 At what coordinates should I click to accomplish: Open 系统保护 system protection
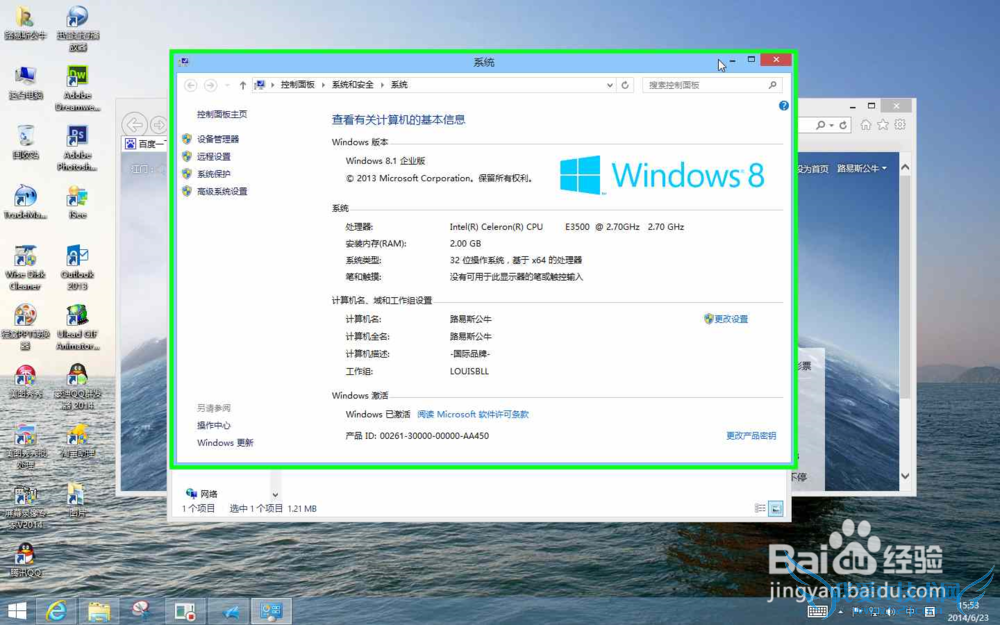(x=214, y=173)
